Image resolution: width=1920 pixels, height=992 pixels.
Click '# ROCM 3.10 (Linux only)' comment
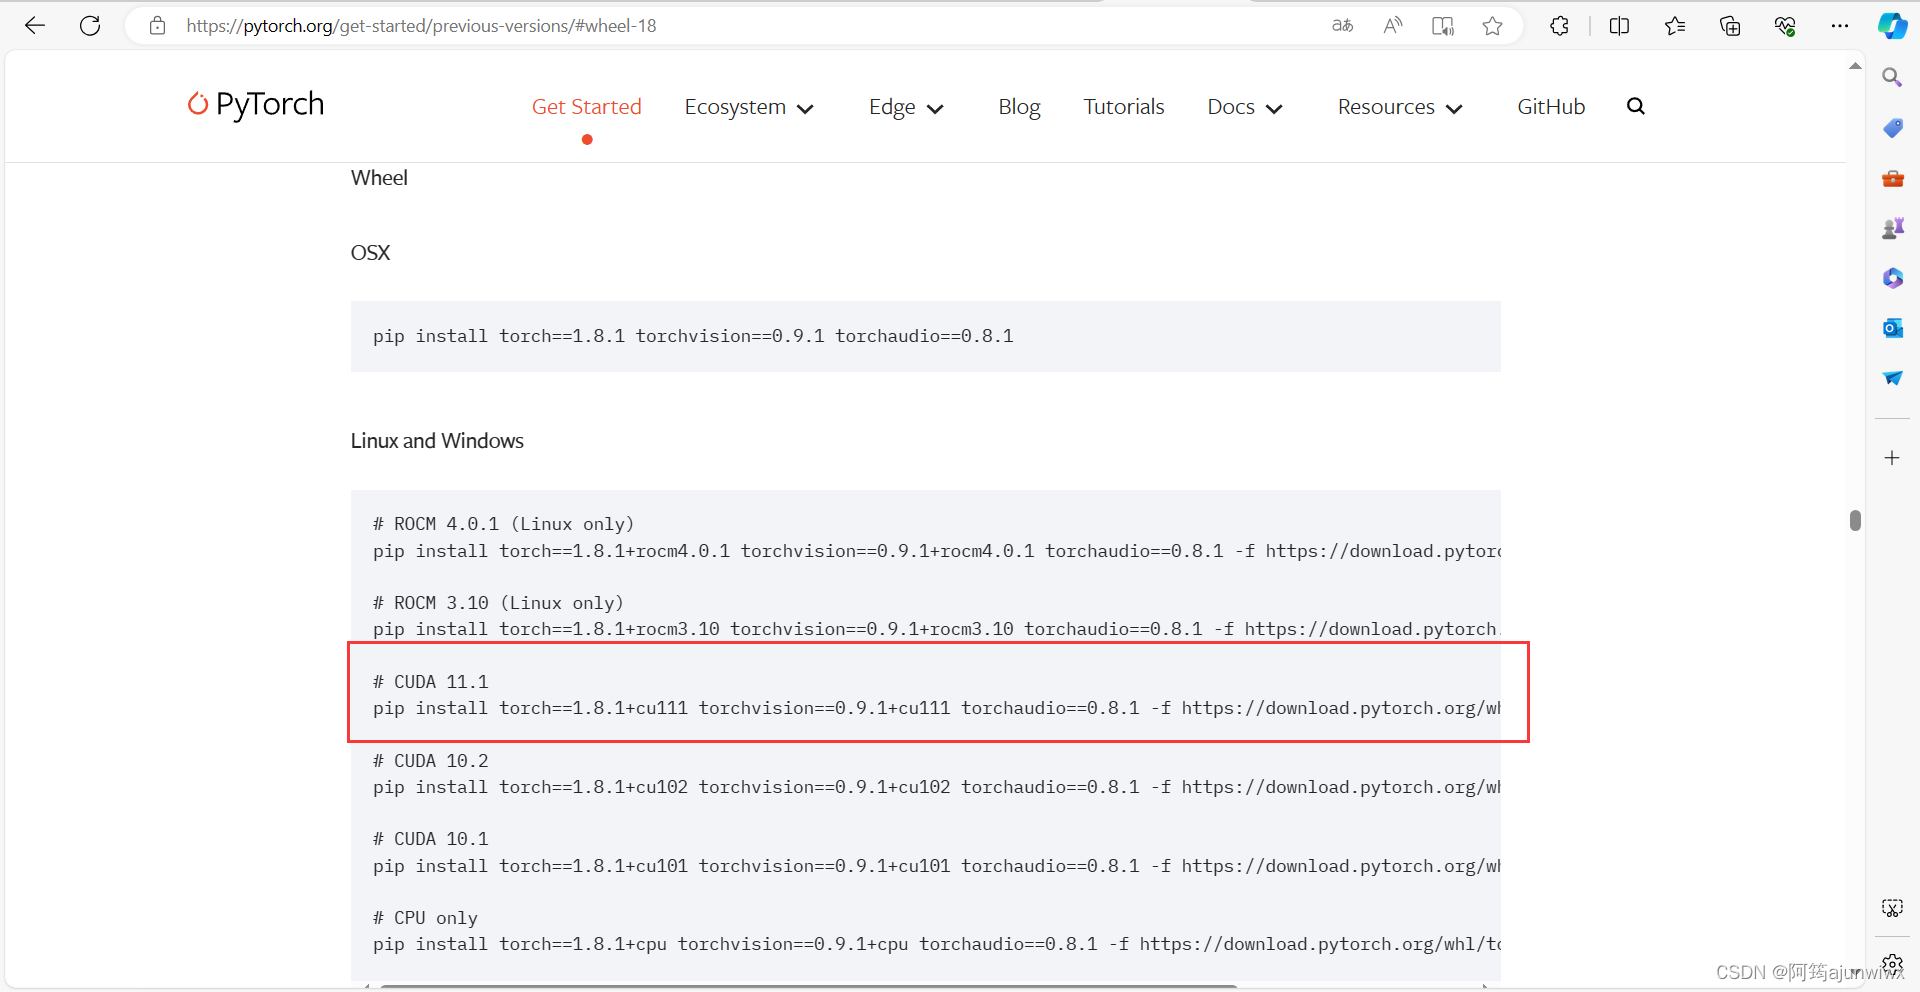coord(498,603)
